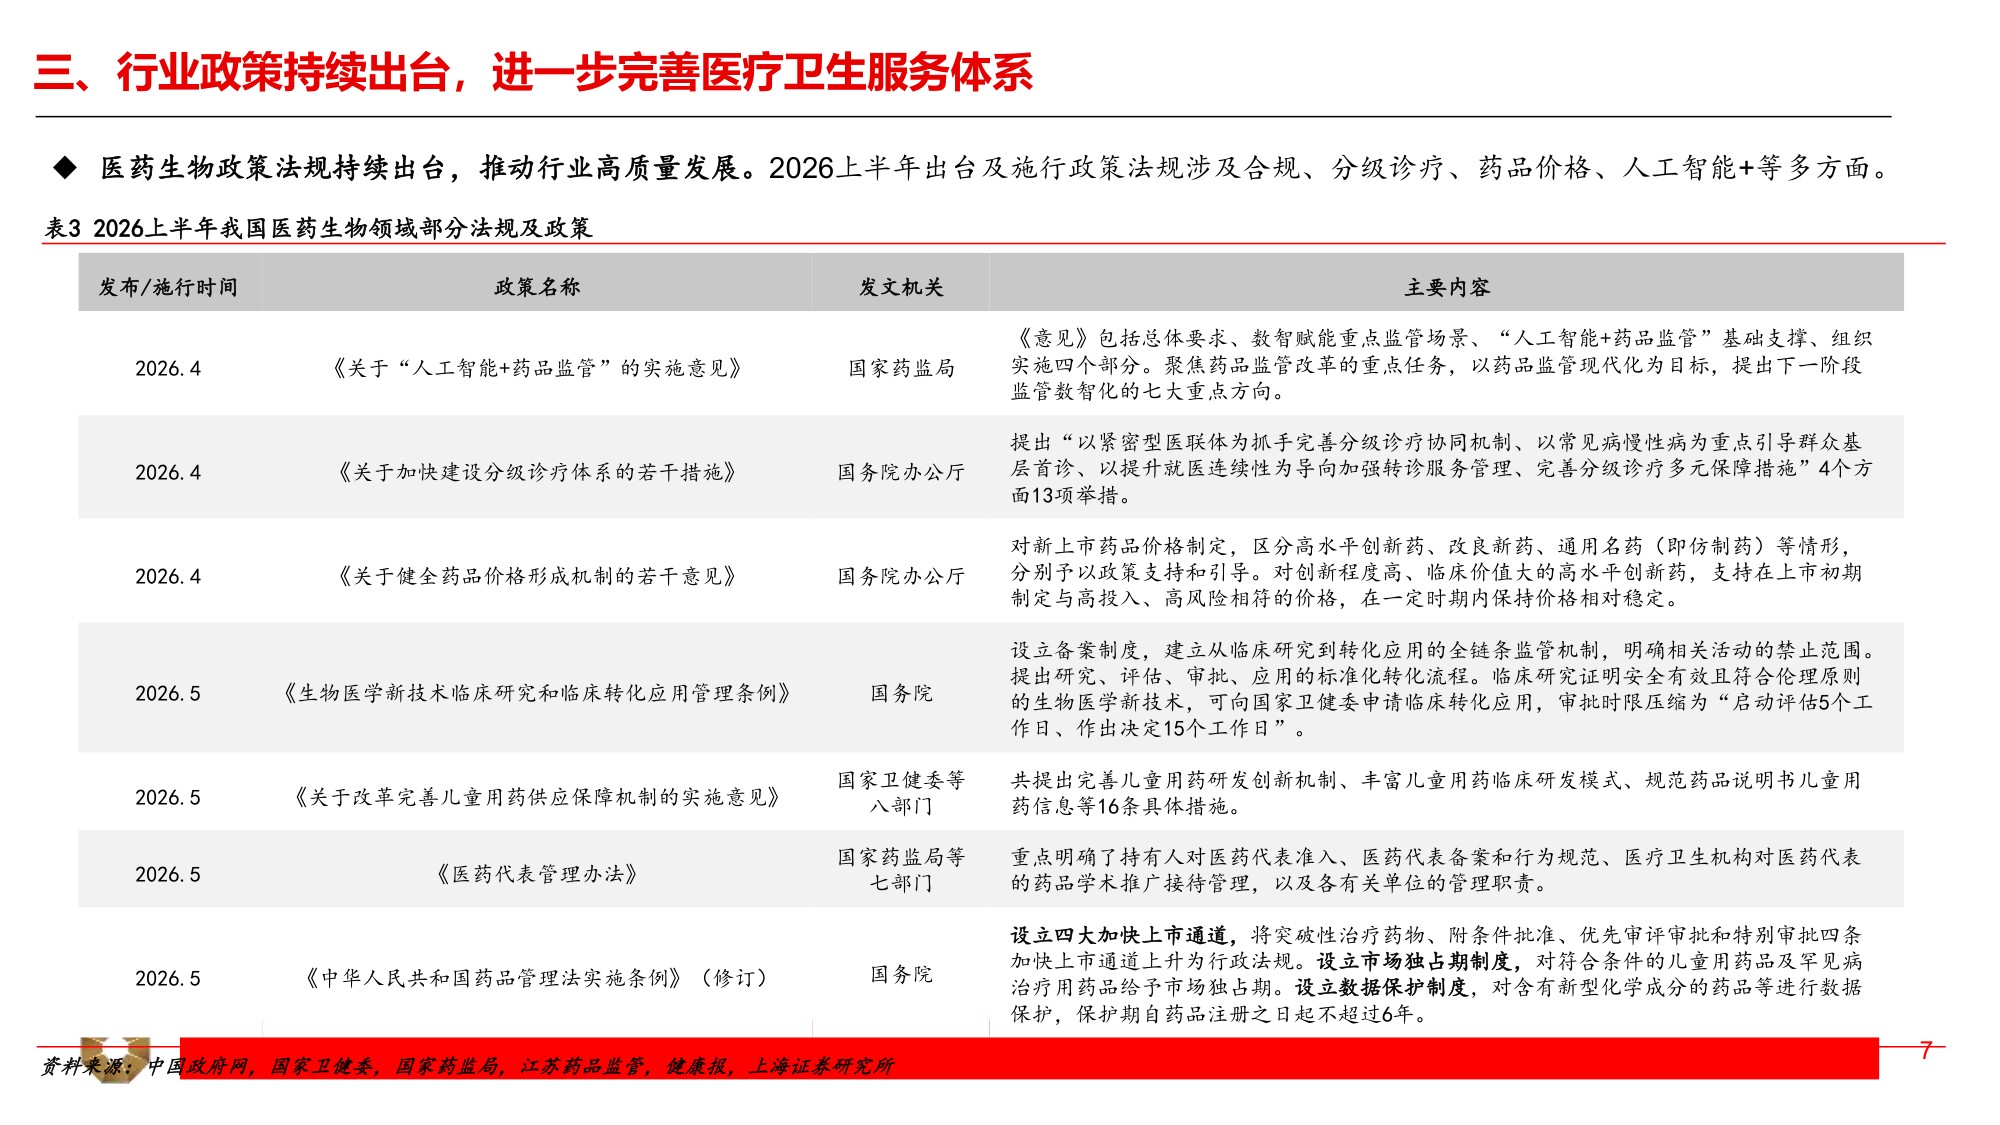Select policy 《中华人民共和国药品管理法实施条例》（修订）

tap(537, 978)
